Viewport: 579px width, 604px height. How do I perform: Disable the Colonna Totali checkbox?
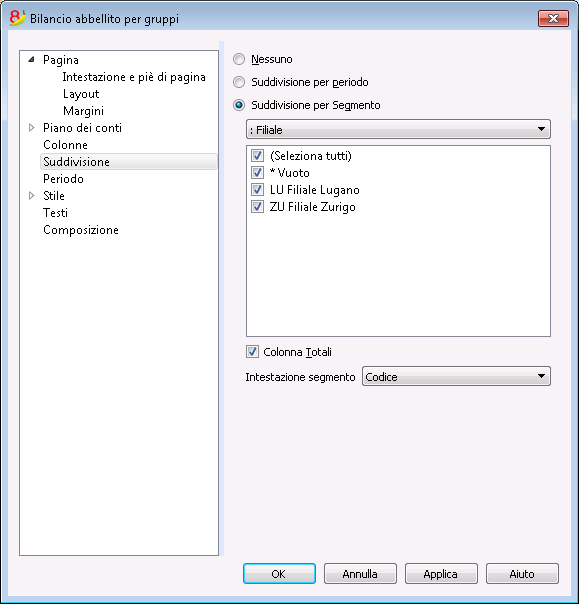tap(252, 352)
